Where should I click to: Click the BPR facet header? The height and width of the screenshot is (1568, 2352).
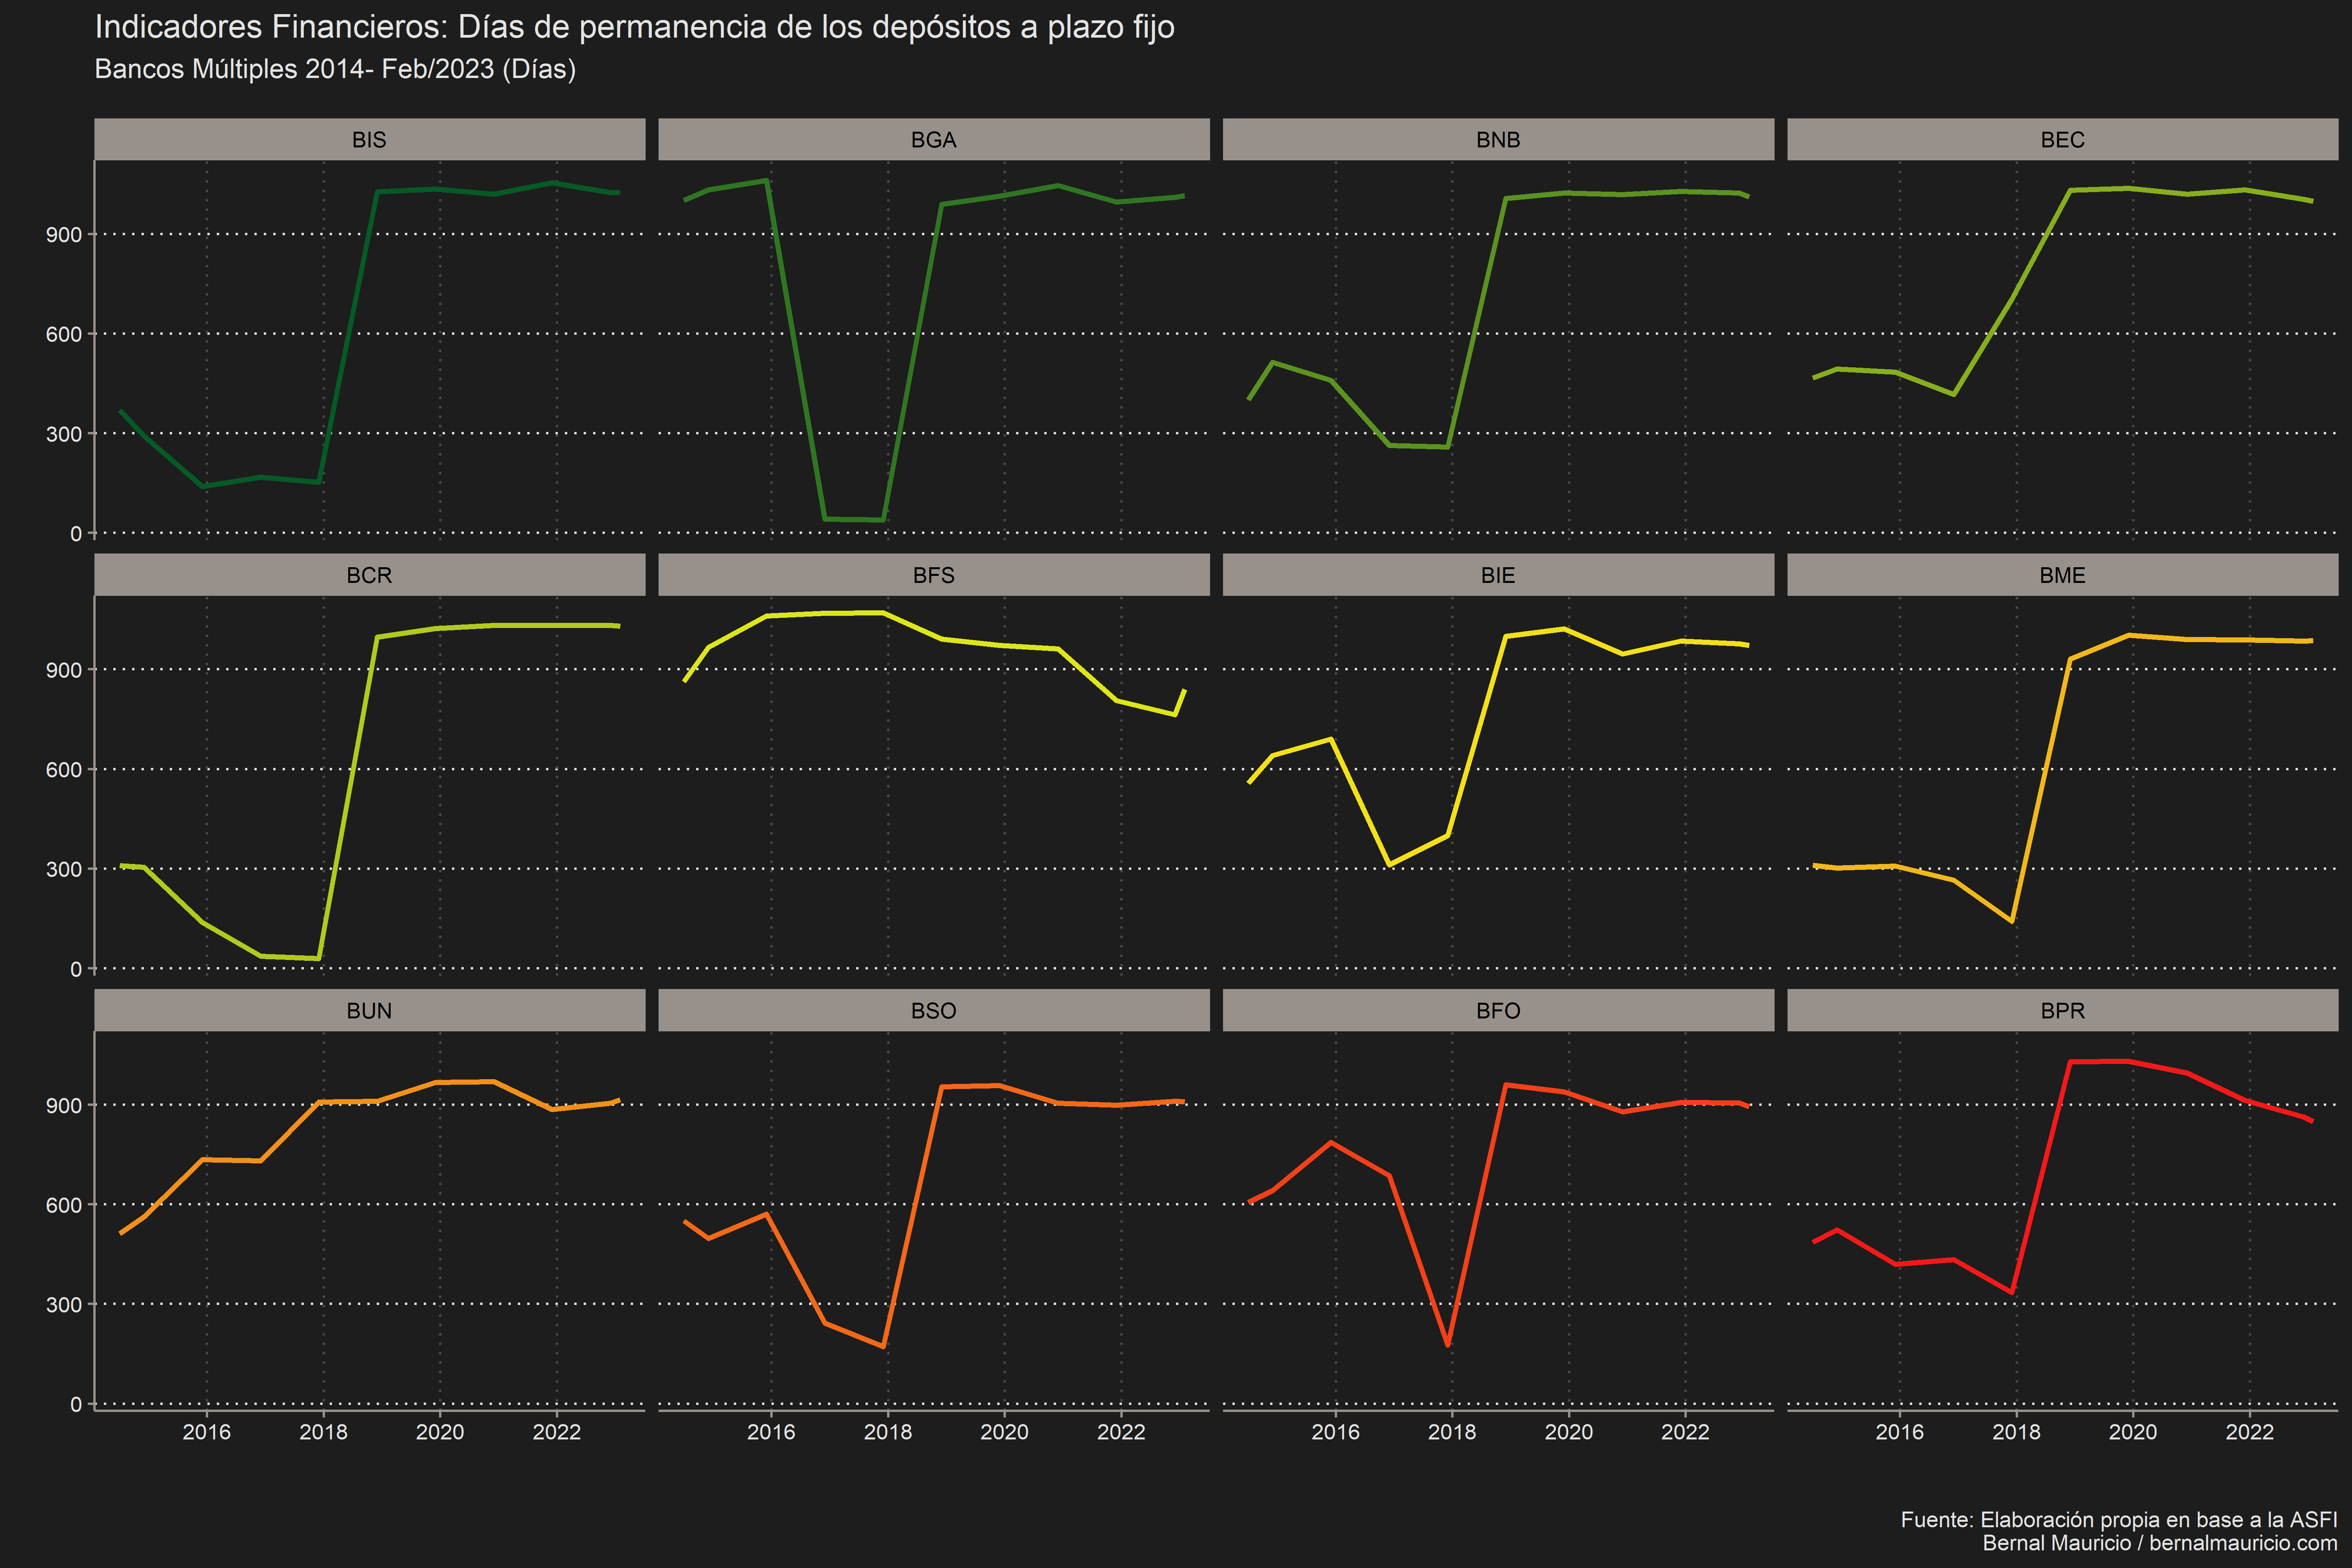click(2063, 1010)
